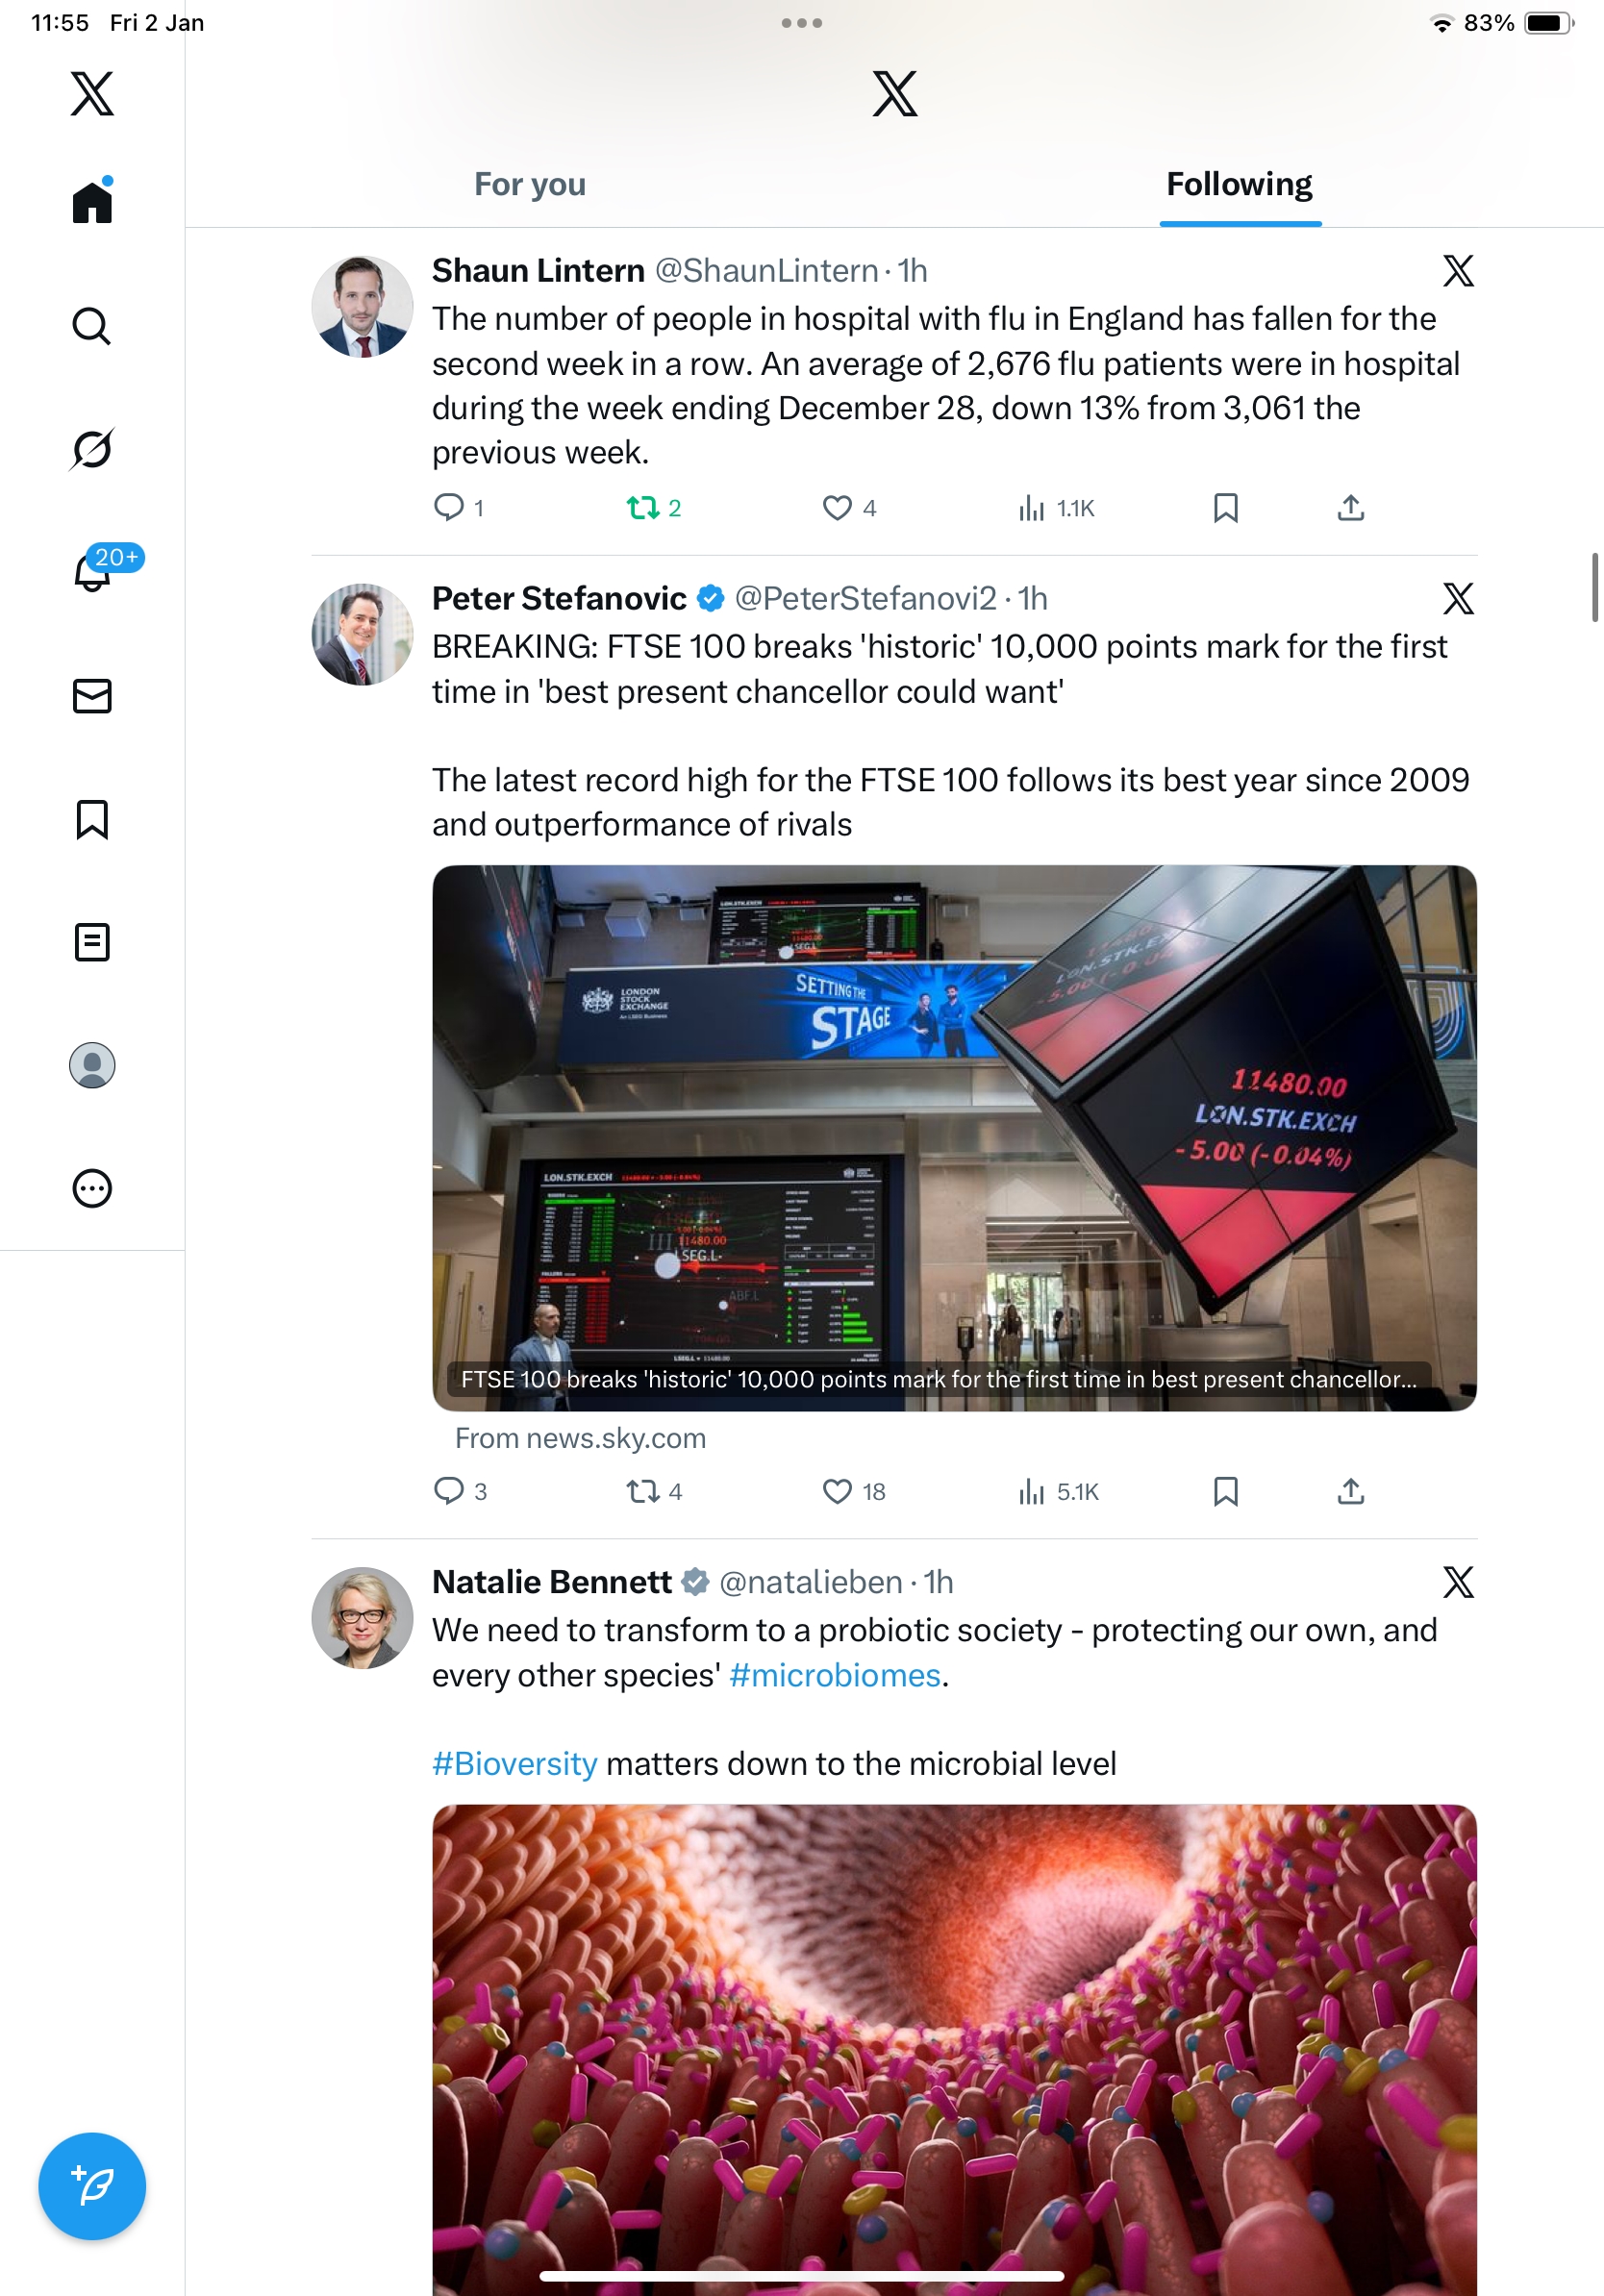Open Messages envelope icon
Viewport: 1604px width, 2296px height.
[92, 696]
